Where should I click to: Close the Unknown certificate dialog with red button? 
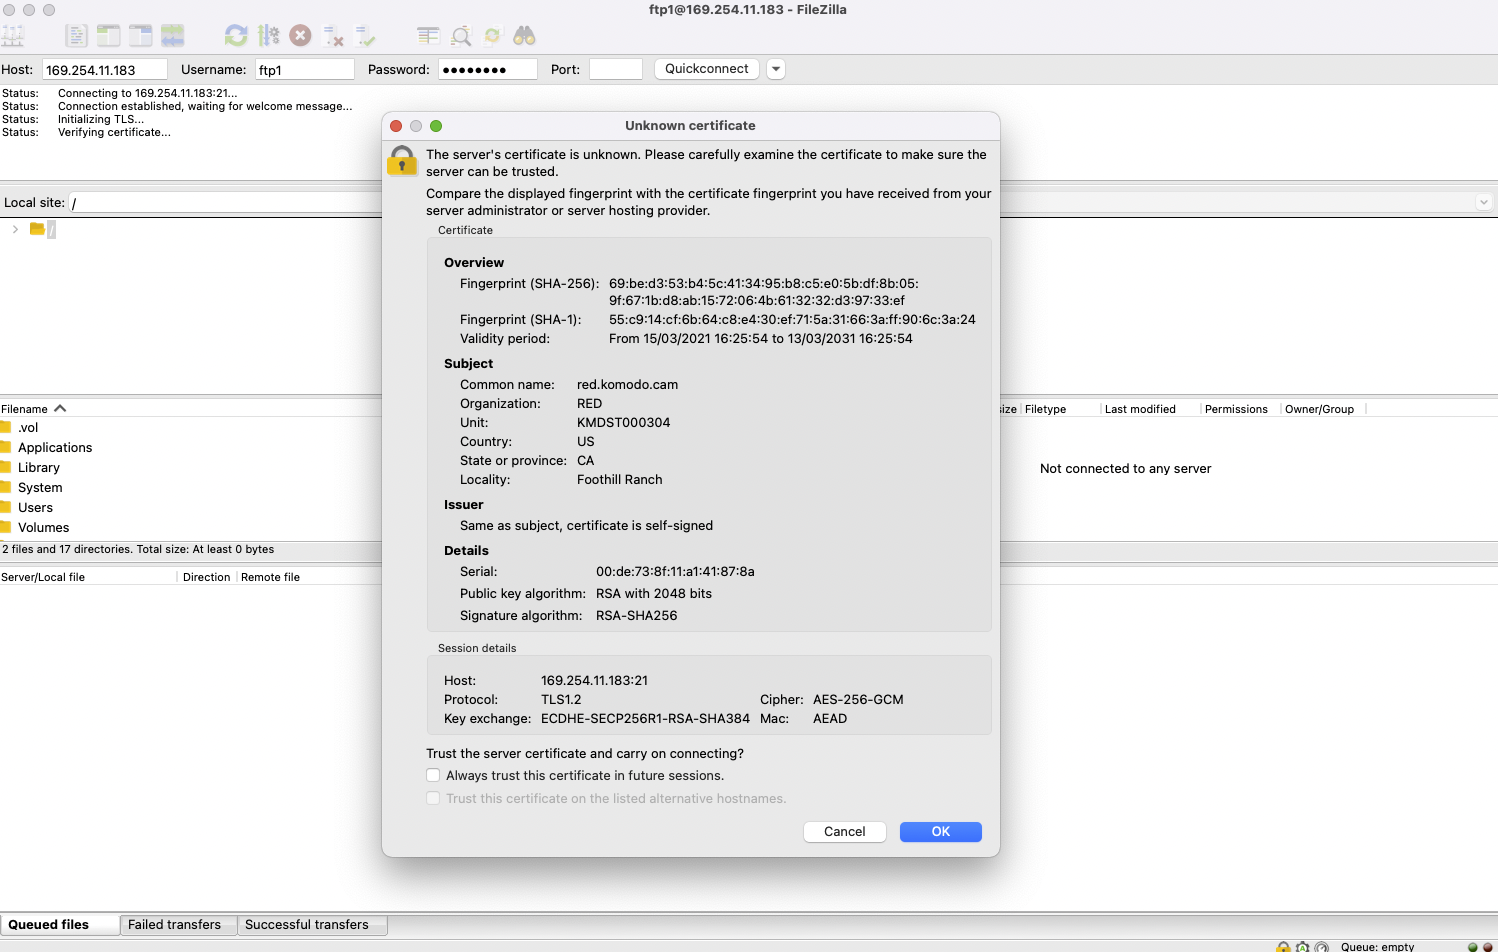tap(396, 126)
